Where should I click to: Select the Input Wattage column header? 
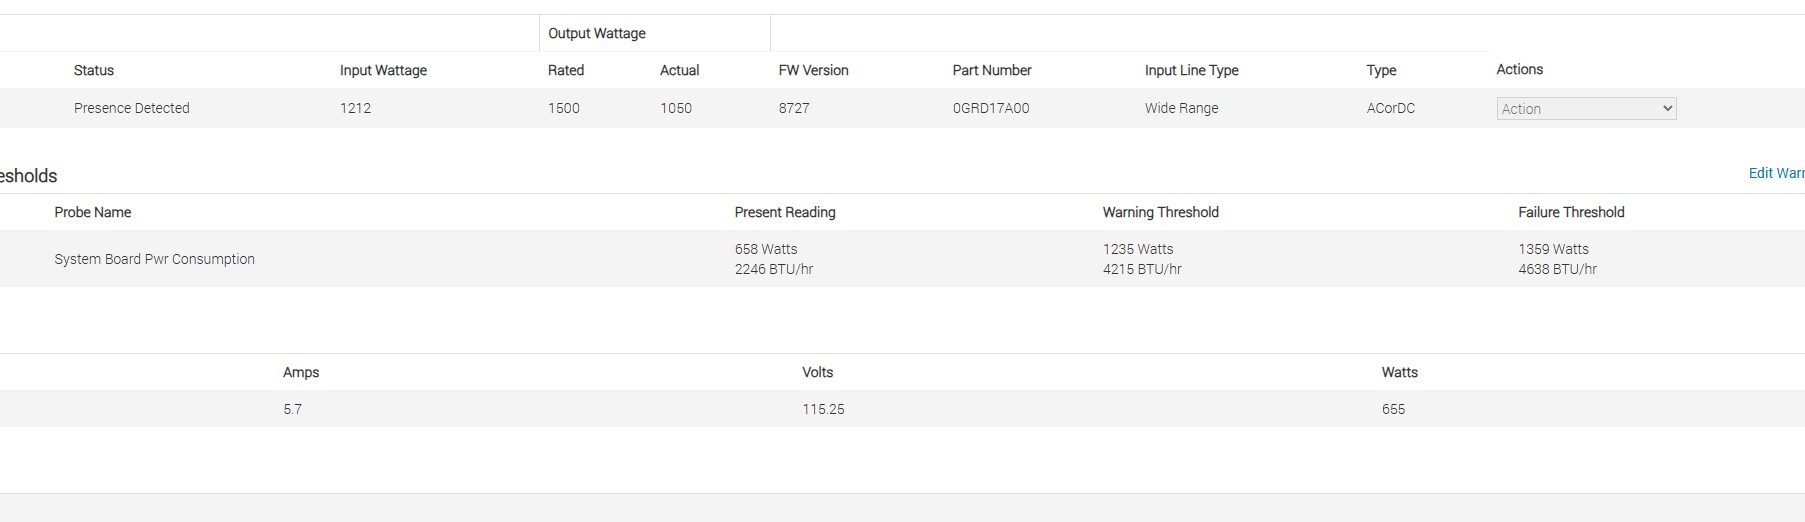tap(383, 70)
